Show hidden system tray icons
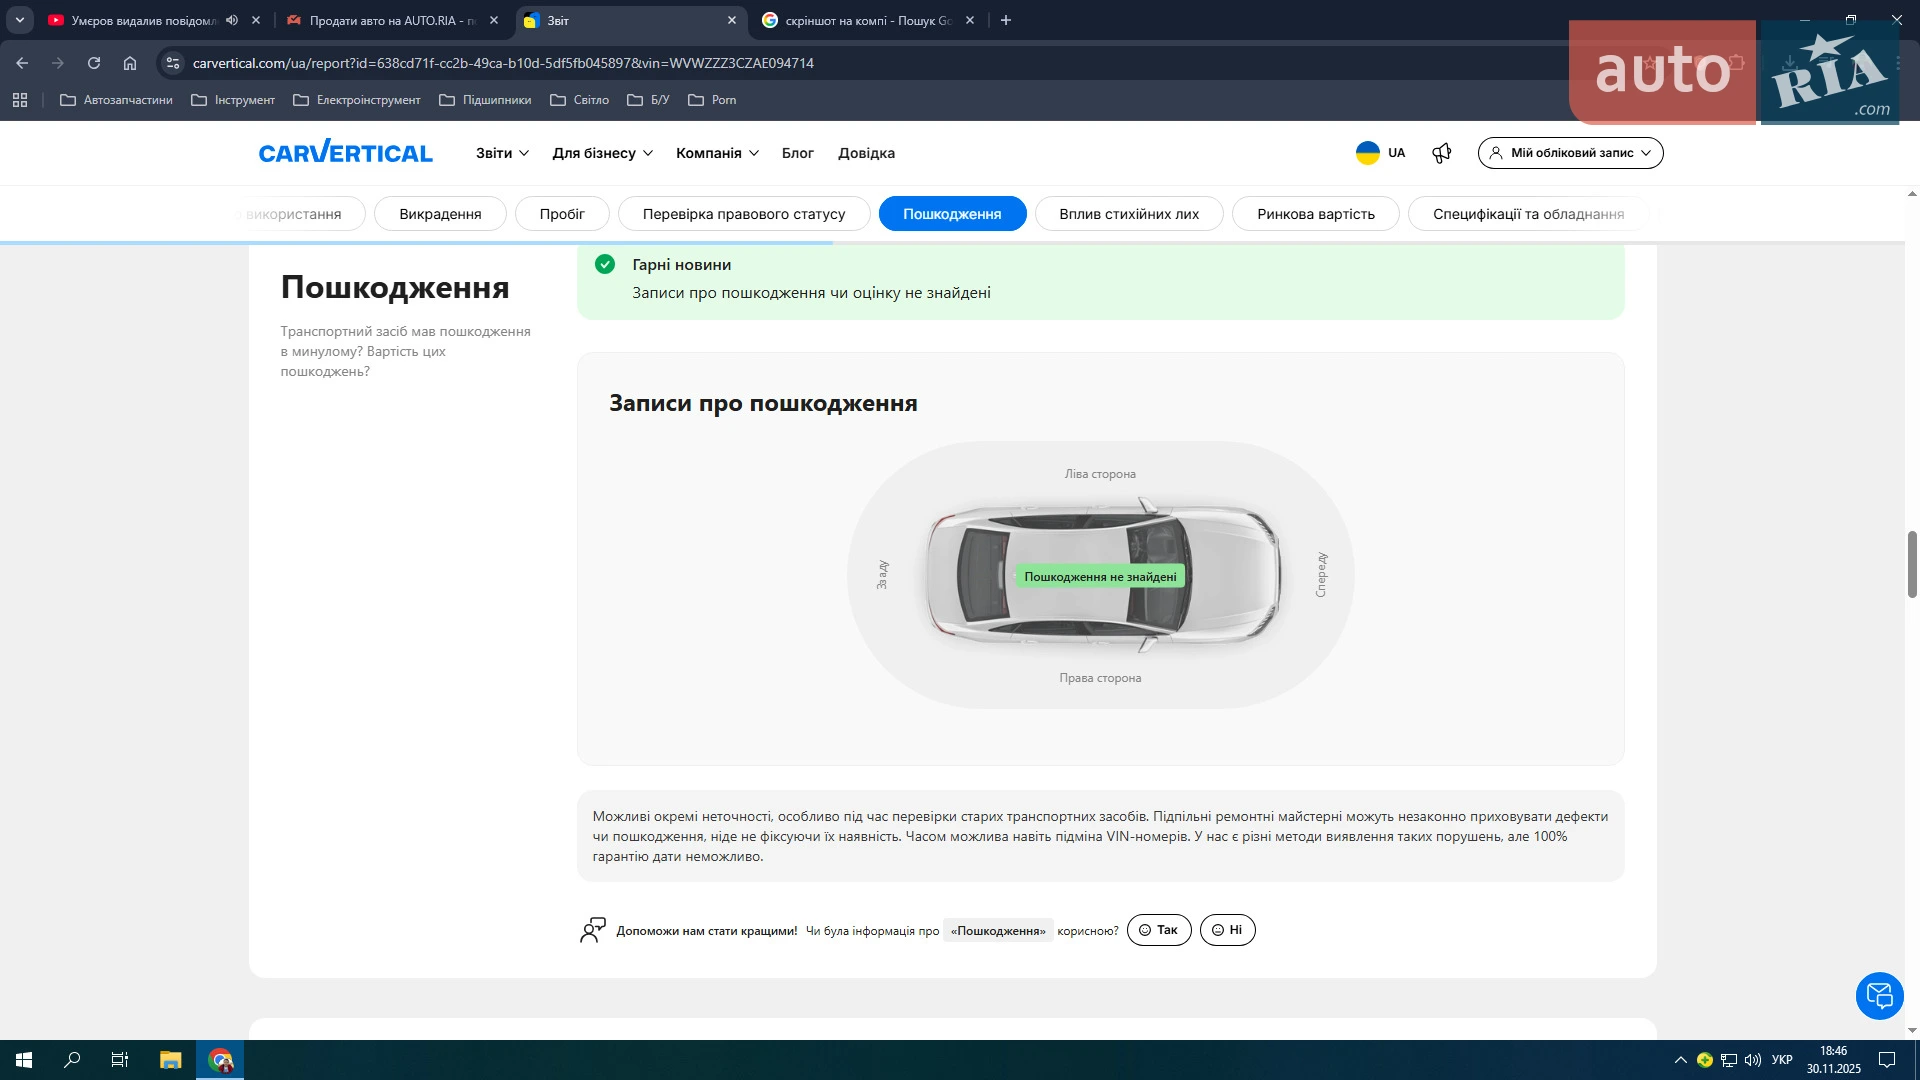Screen dimensions: 1920x1080 click(1680, 1060)
